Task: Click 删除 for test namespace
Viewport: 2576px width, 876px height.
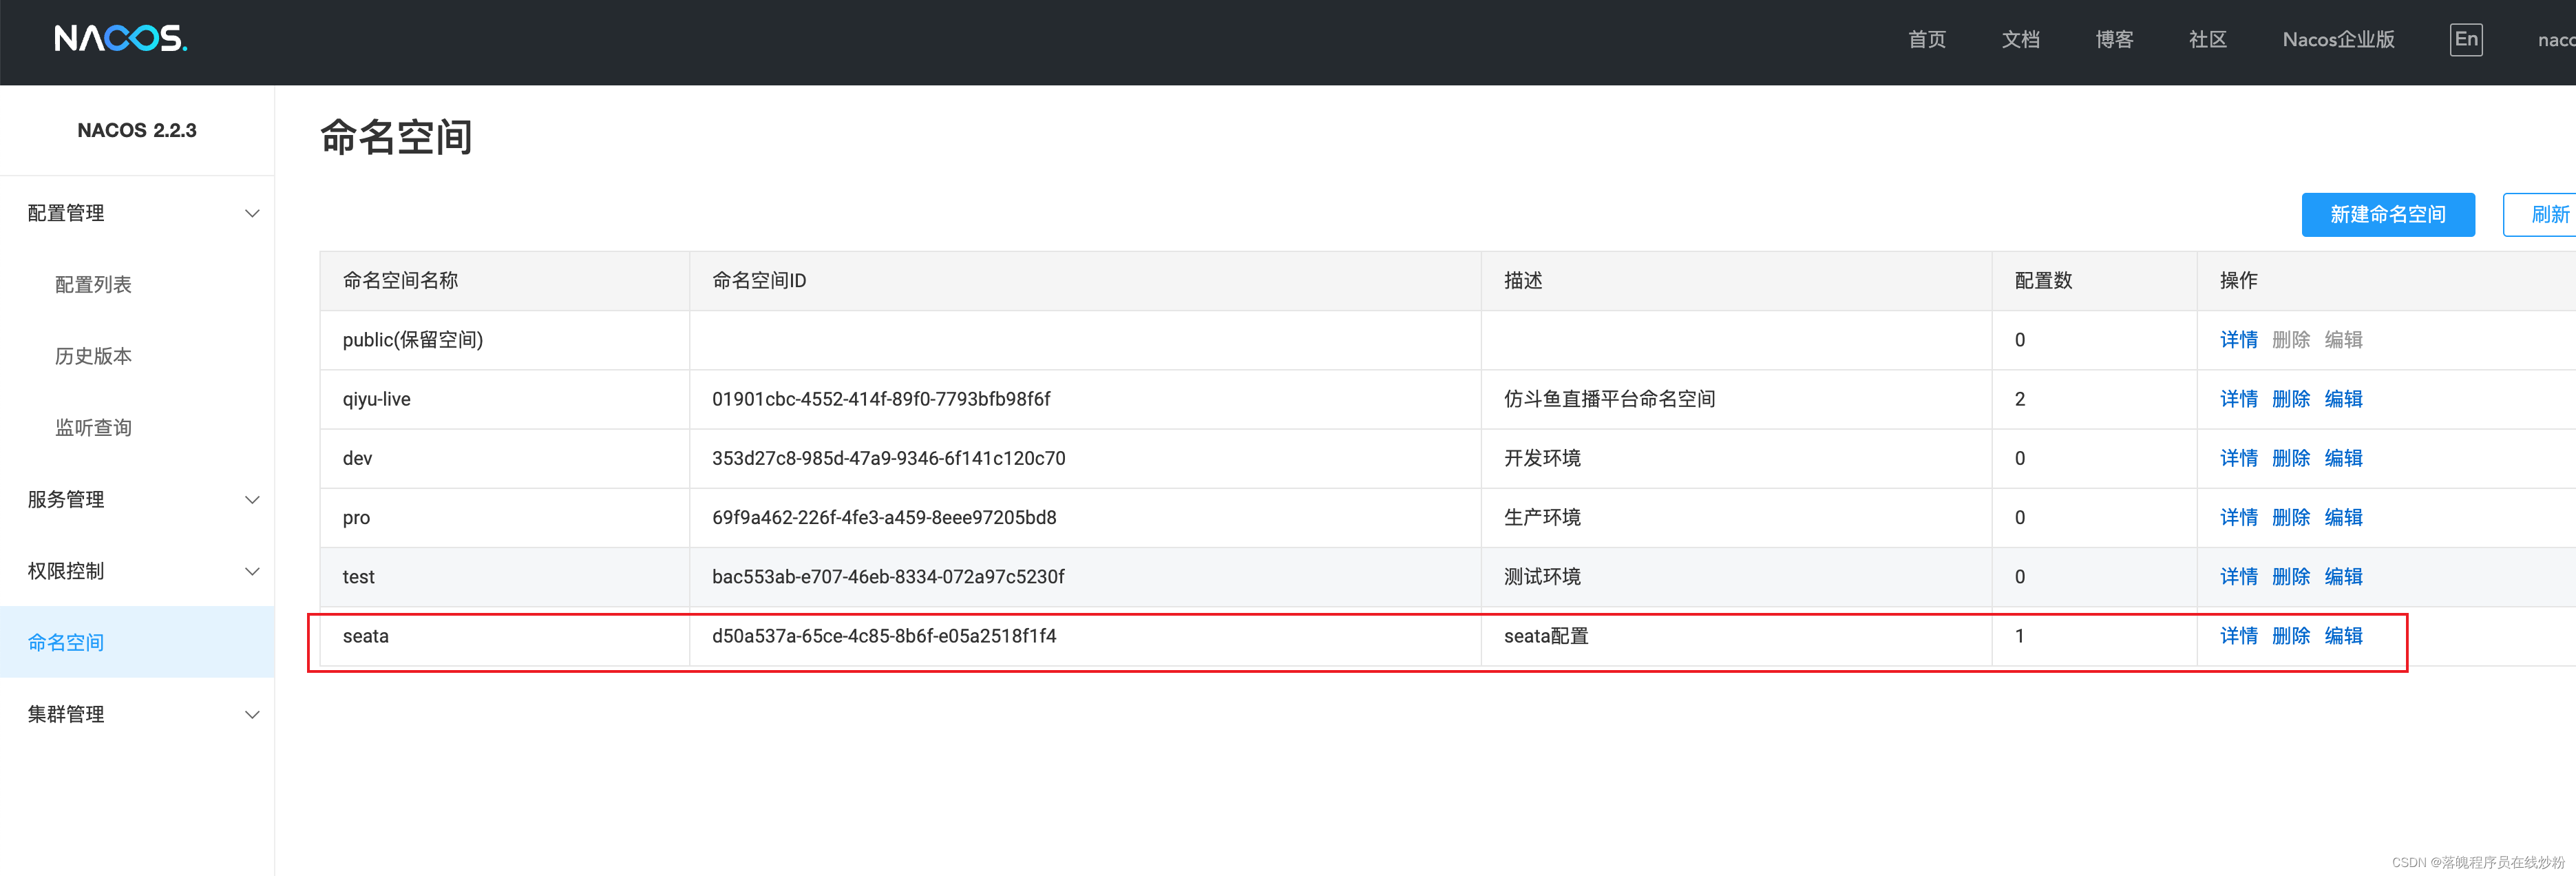Action: tap(2290, 577)
